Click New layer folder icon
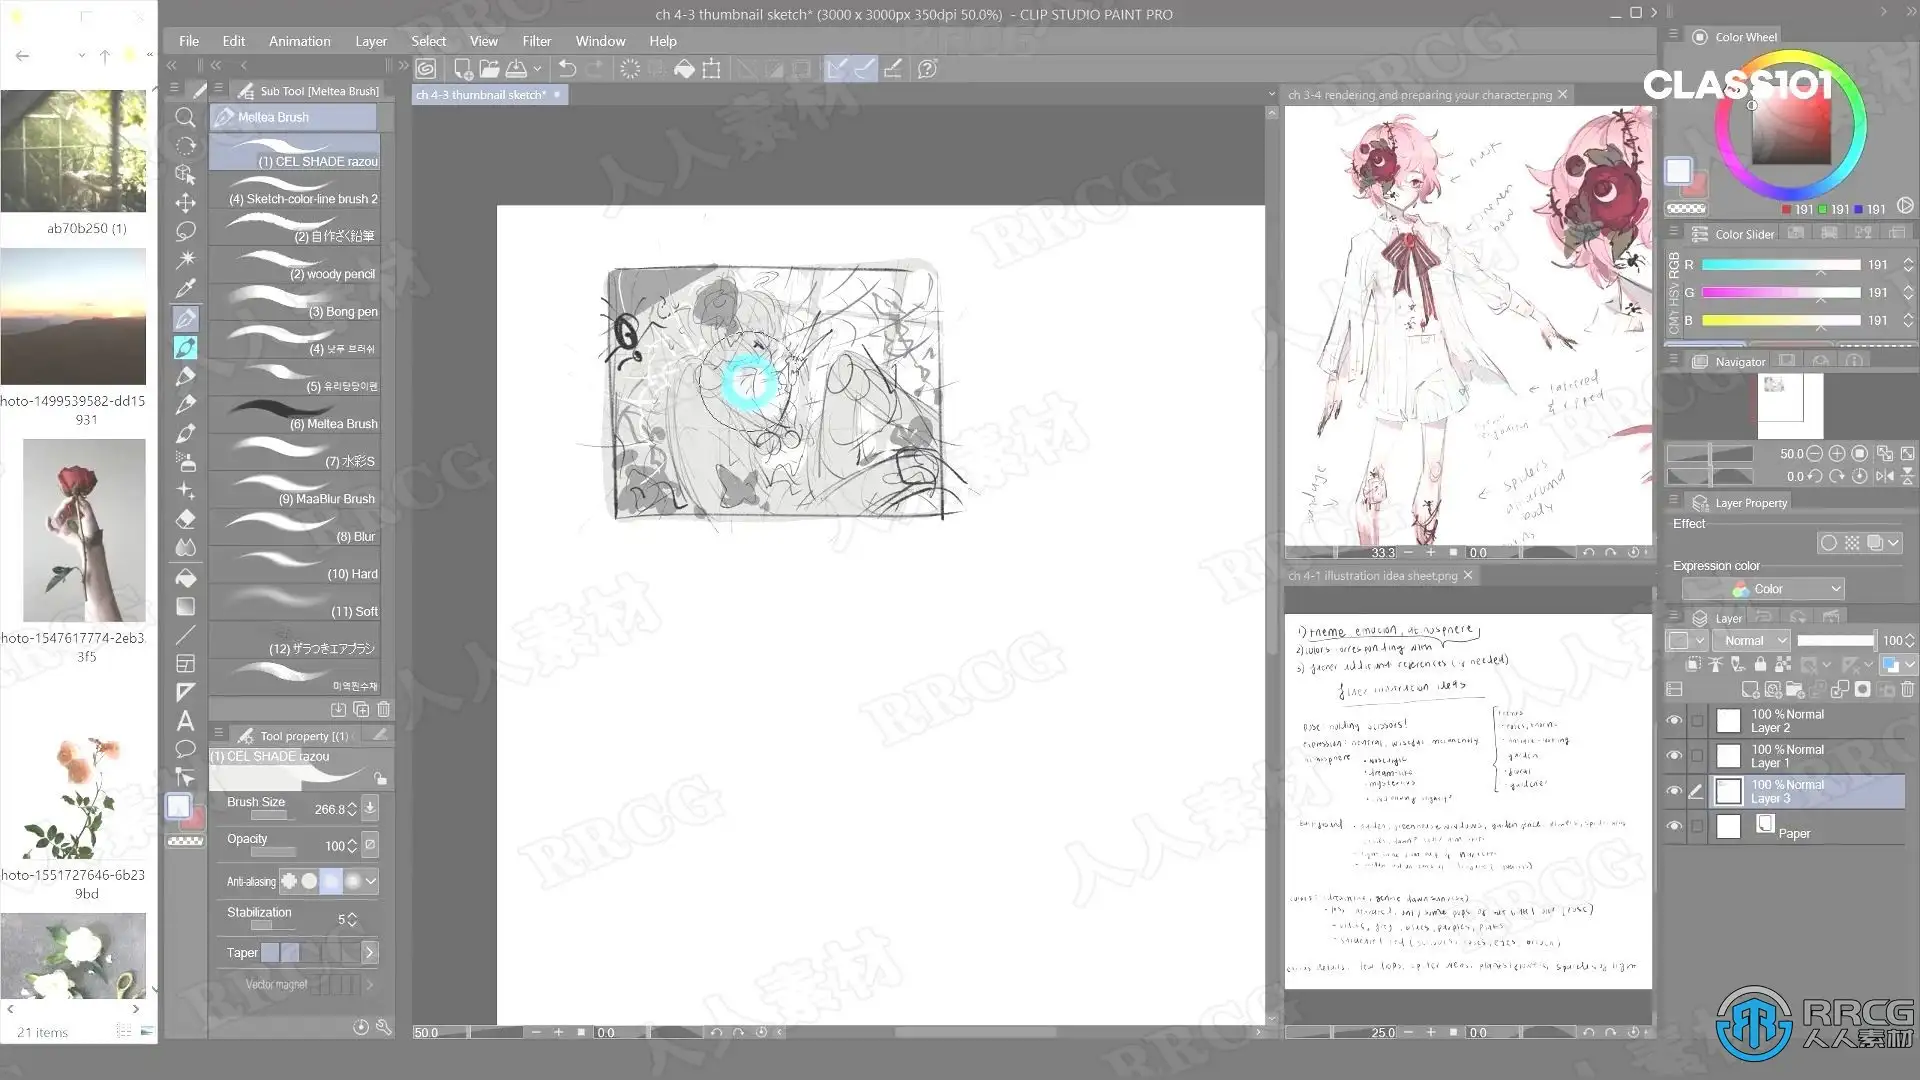This screenshot has height=1080, width=1920. coord(1795,689)
